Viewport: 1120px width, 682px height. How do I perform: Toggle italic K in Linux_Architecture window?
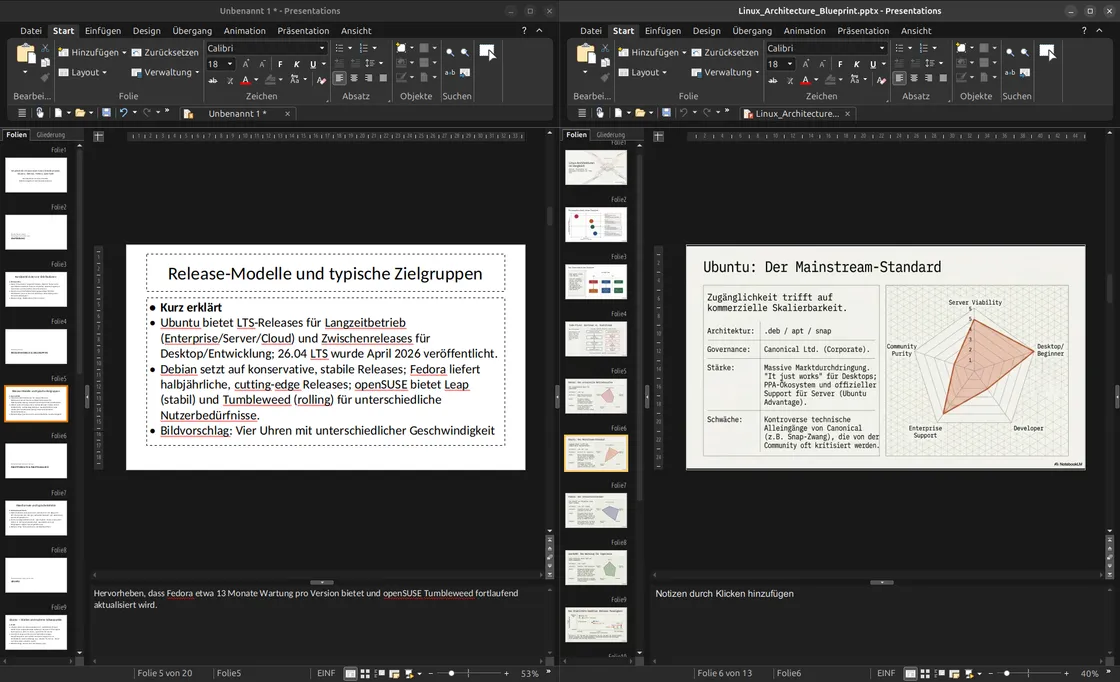856,64
